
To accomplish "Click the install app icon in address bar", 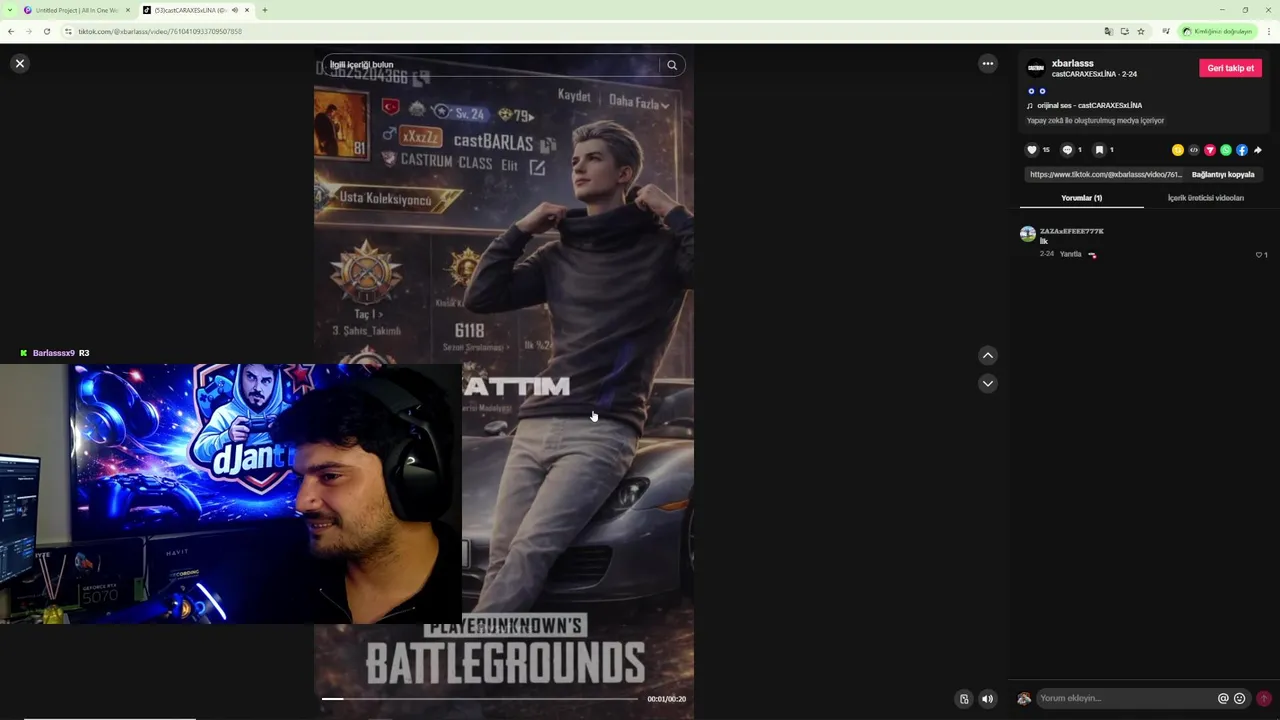I will click(x=1124, y=31).
